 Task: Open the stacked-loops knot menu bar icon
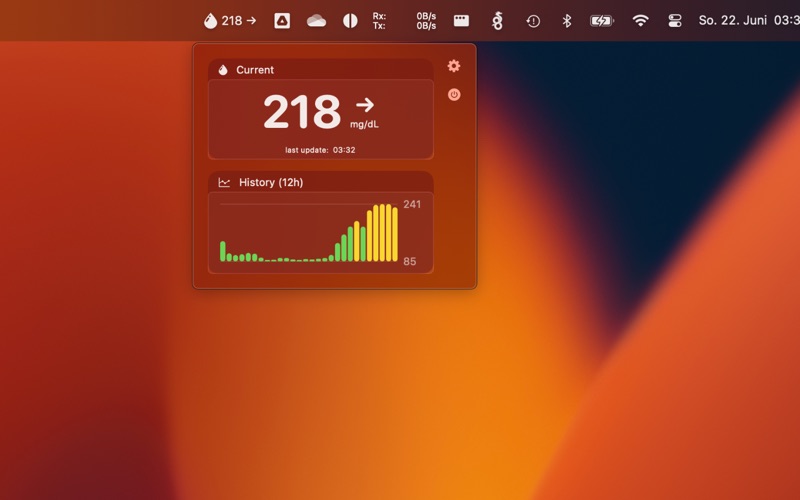(x=497, y=21)
